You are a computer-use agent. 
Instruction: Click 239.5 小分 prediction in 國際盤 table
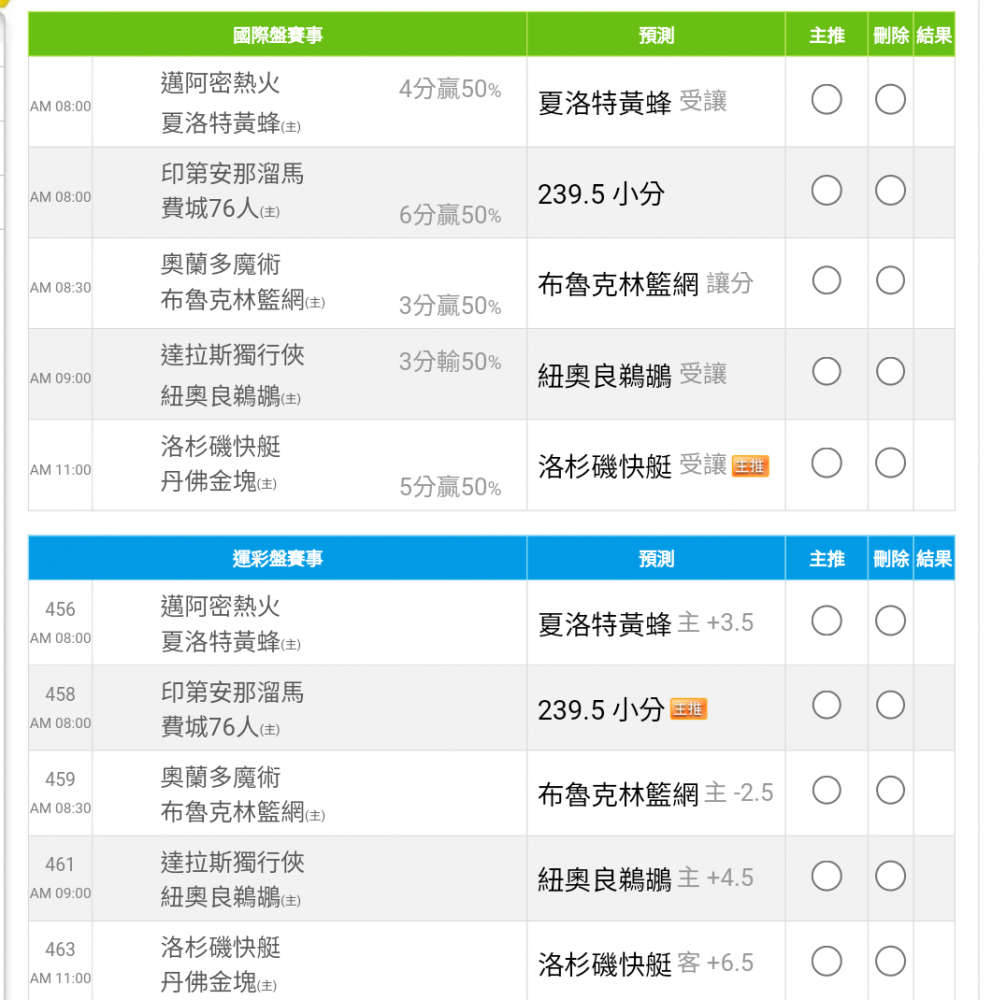601,194
